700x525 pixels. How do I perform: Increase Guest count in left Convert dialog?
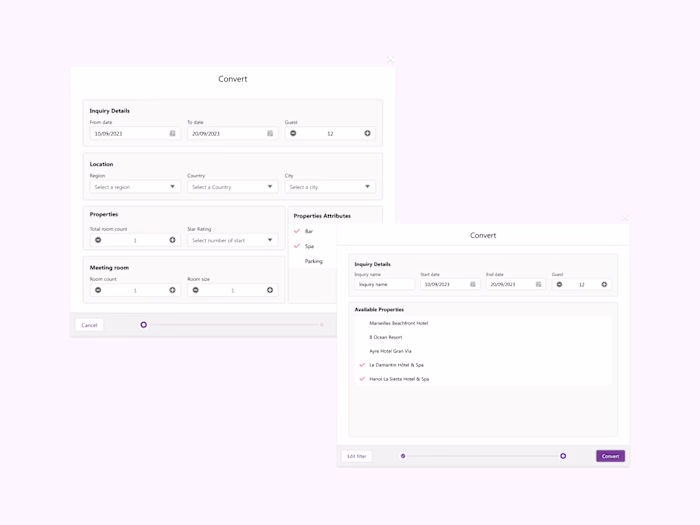point(367,133)
